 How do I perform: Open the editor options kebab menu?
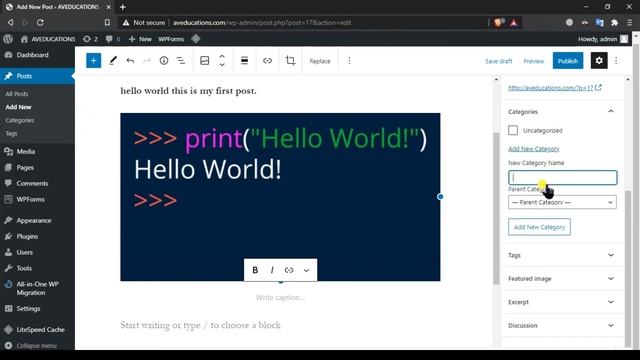616,61
